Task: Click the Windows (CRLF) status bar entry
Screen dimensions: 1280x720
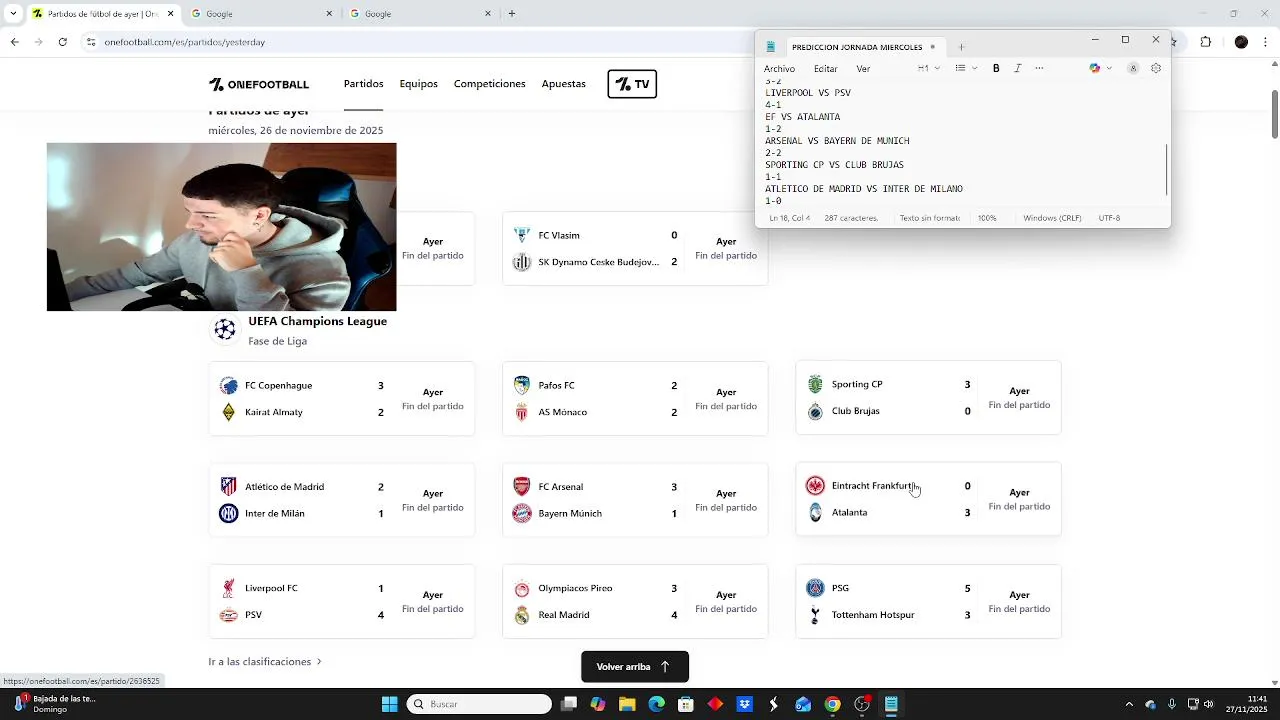Action: [x=1051, y=218]
